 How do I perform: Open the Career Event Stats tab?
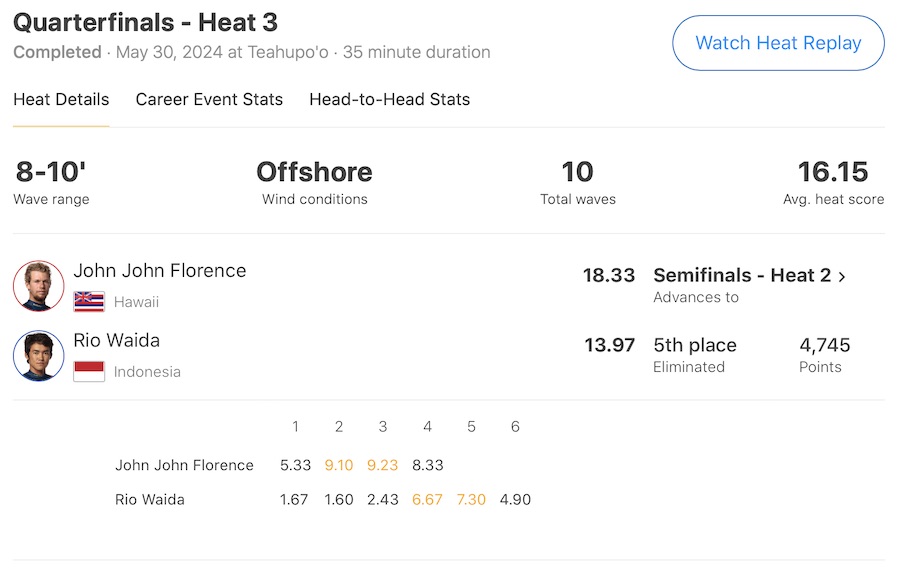[x=209, y=99]
